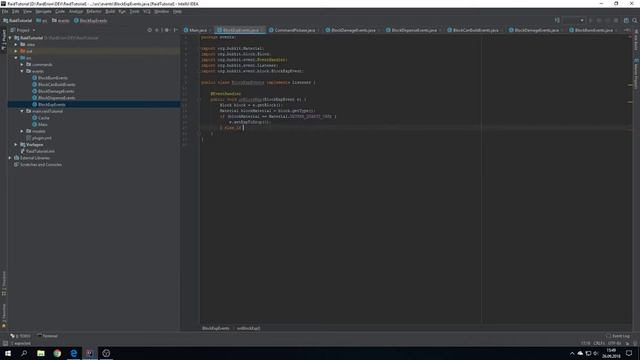Click the Windows Start button
Image resolution: width=640 pixels, height=360 pixels.
pyautogui.click(x=8, y=353)
